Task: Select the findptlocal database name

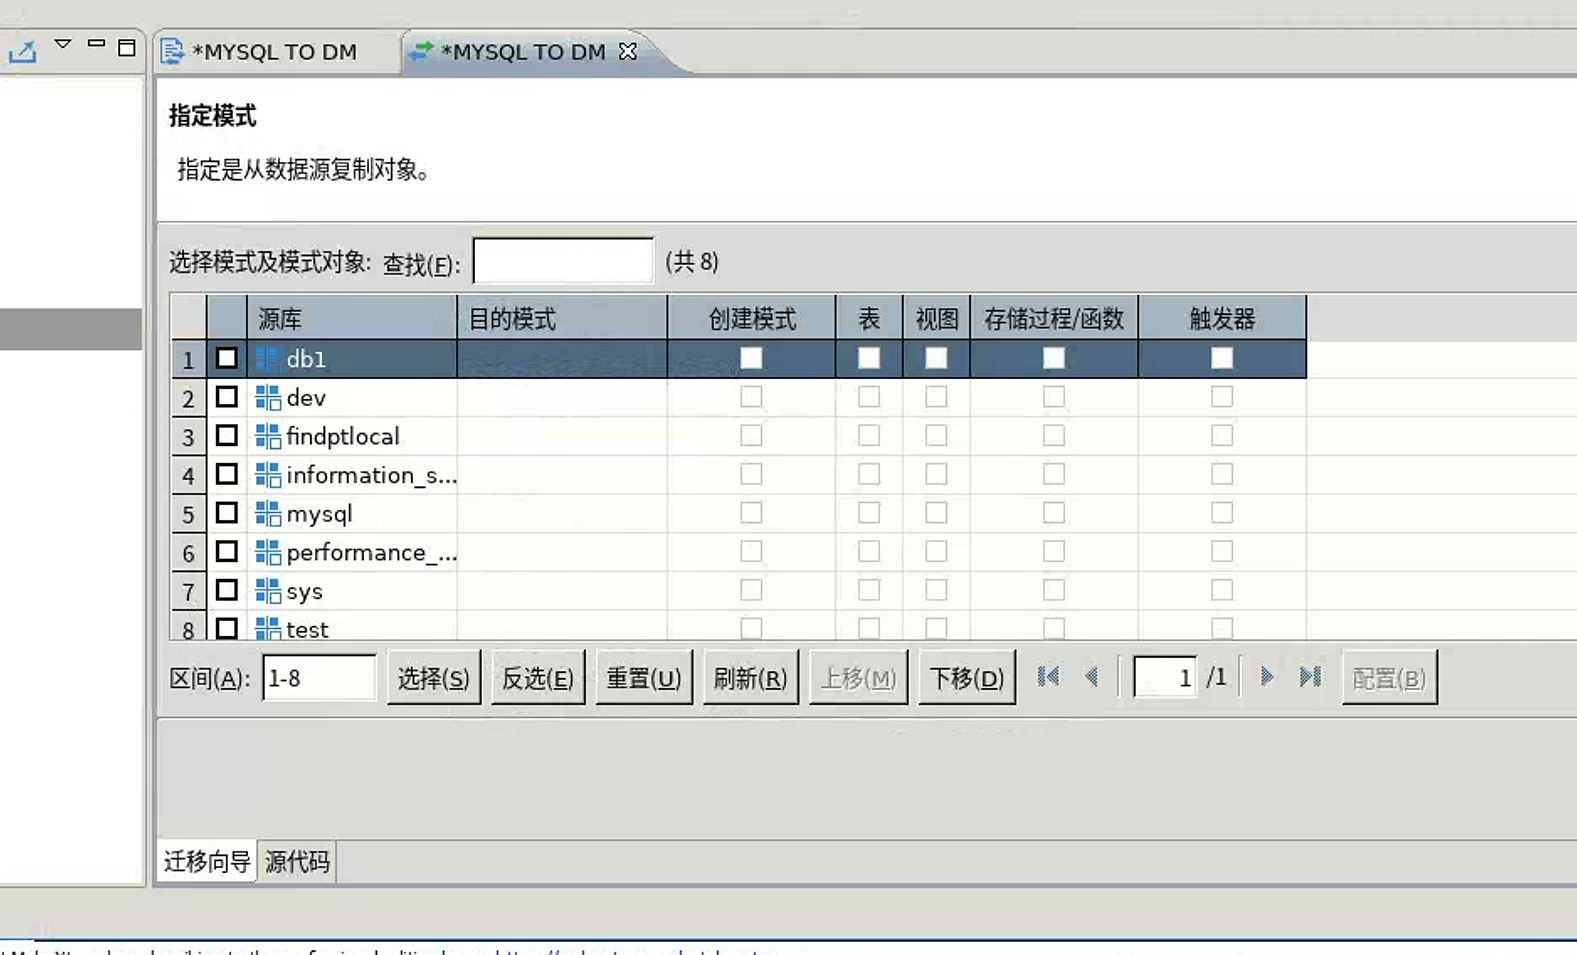Action: (x=343, y=436)
